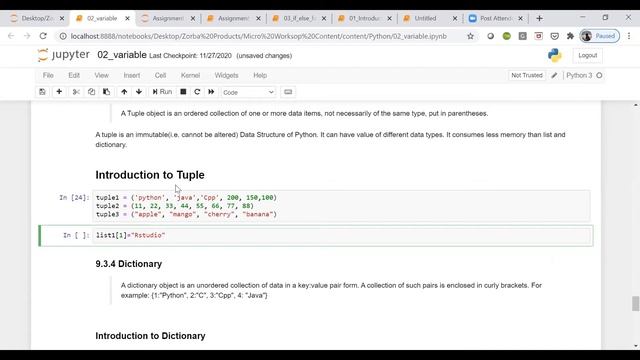Image resolution: width=640 pixels, height=360 pixels.
Task: Restart kernel and run all cells icon
Action: (211, 92)
